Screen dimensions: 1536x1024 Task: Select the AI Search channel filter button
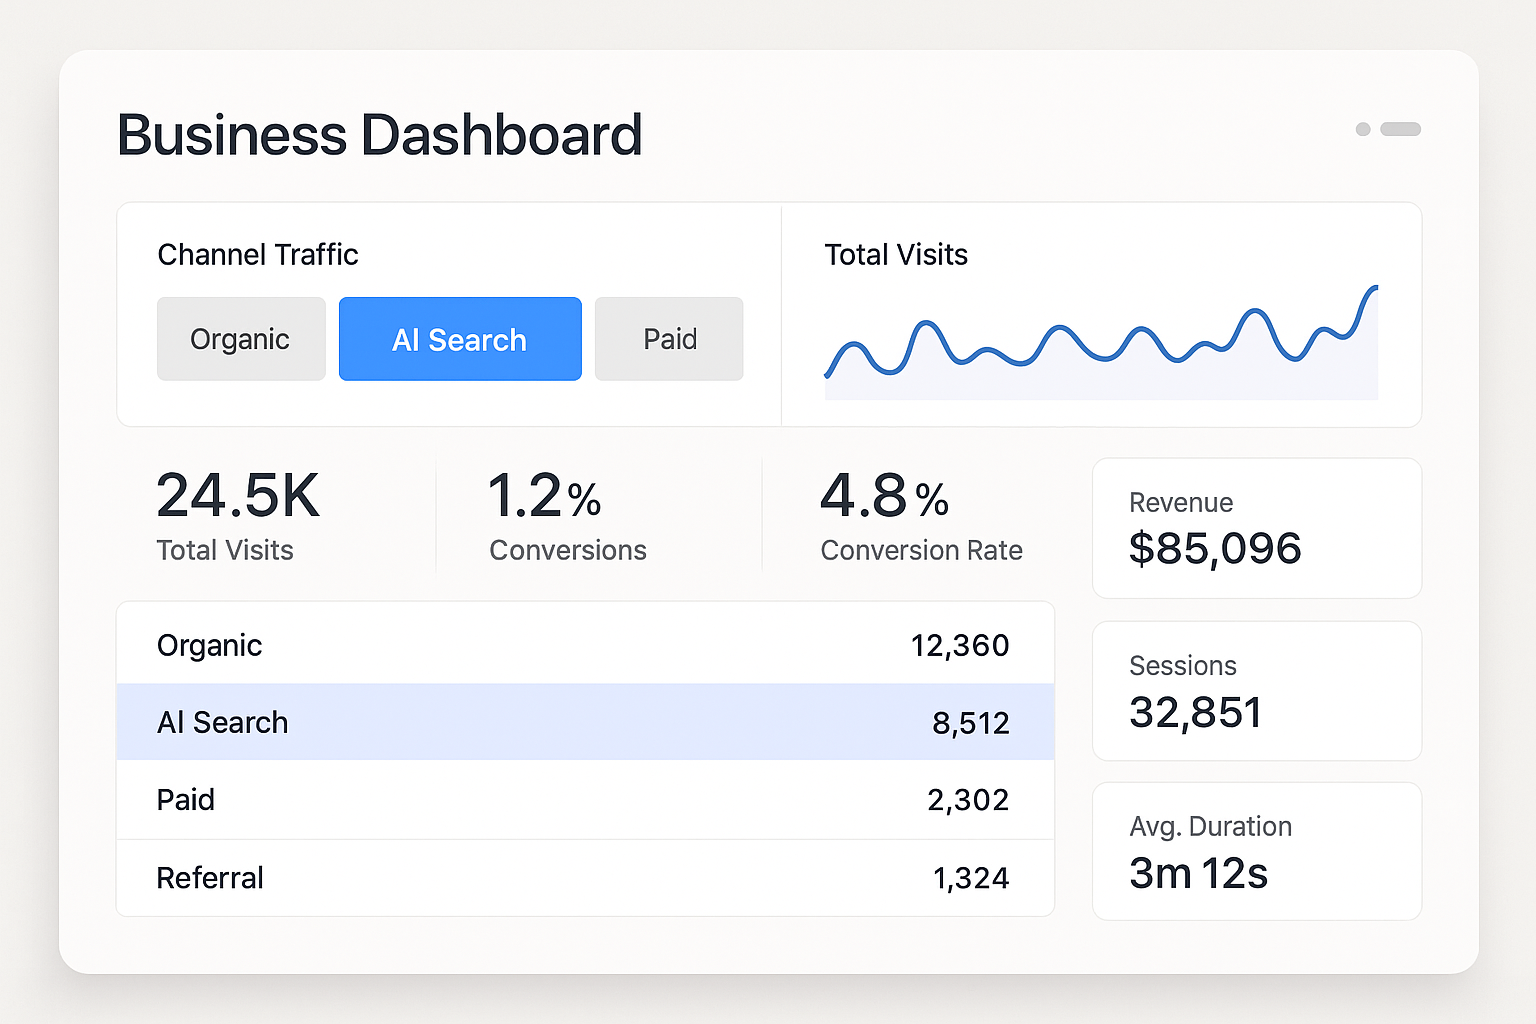(x=459, y=338)
